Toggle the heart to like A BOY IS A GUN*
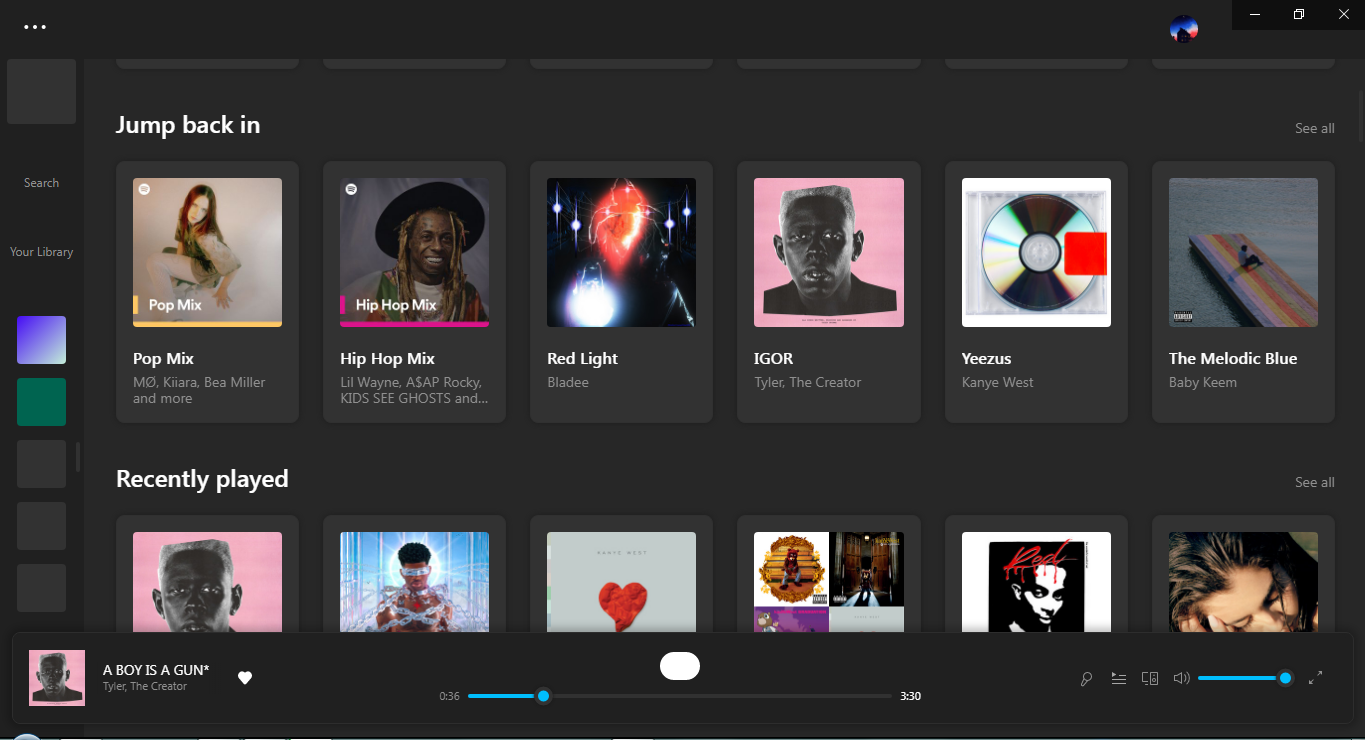 coord(244,678)
